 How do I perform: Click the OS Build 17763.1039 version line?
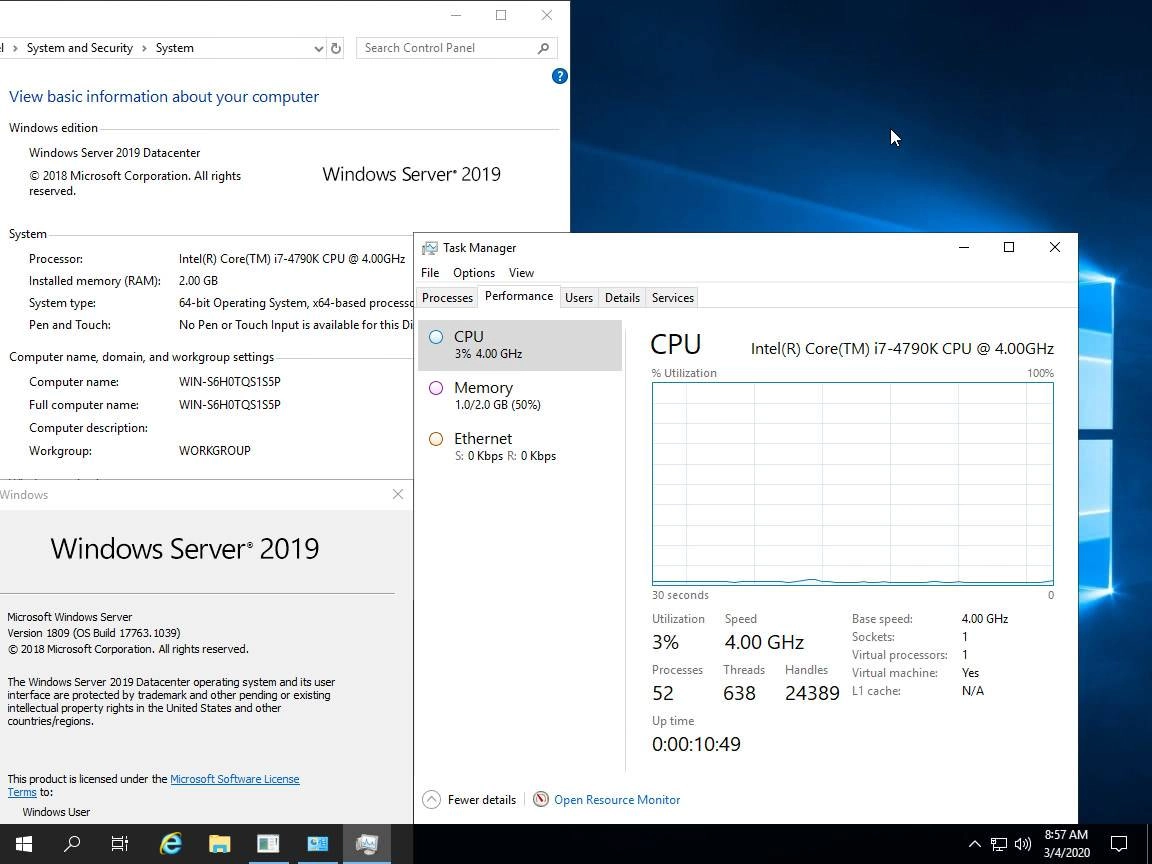tap(94, 633)
